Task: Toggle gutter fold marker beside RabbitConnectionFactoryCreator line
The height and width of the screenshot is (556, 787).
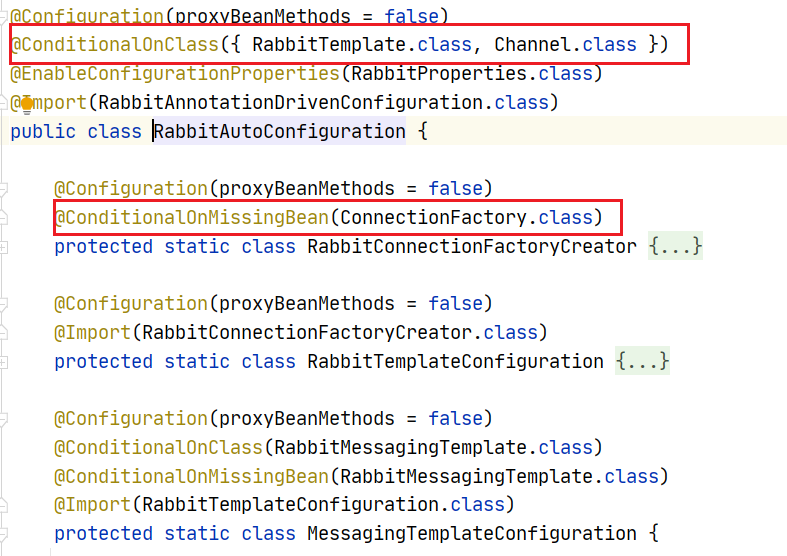Action: click(5, 246)
